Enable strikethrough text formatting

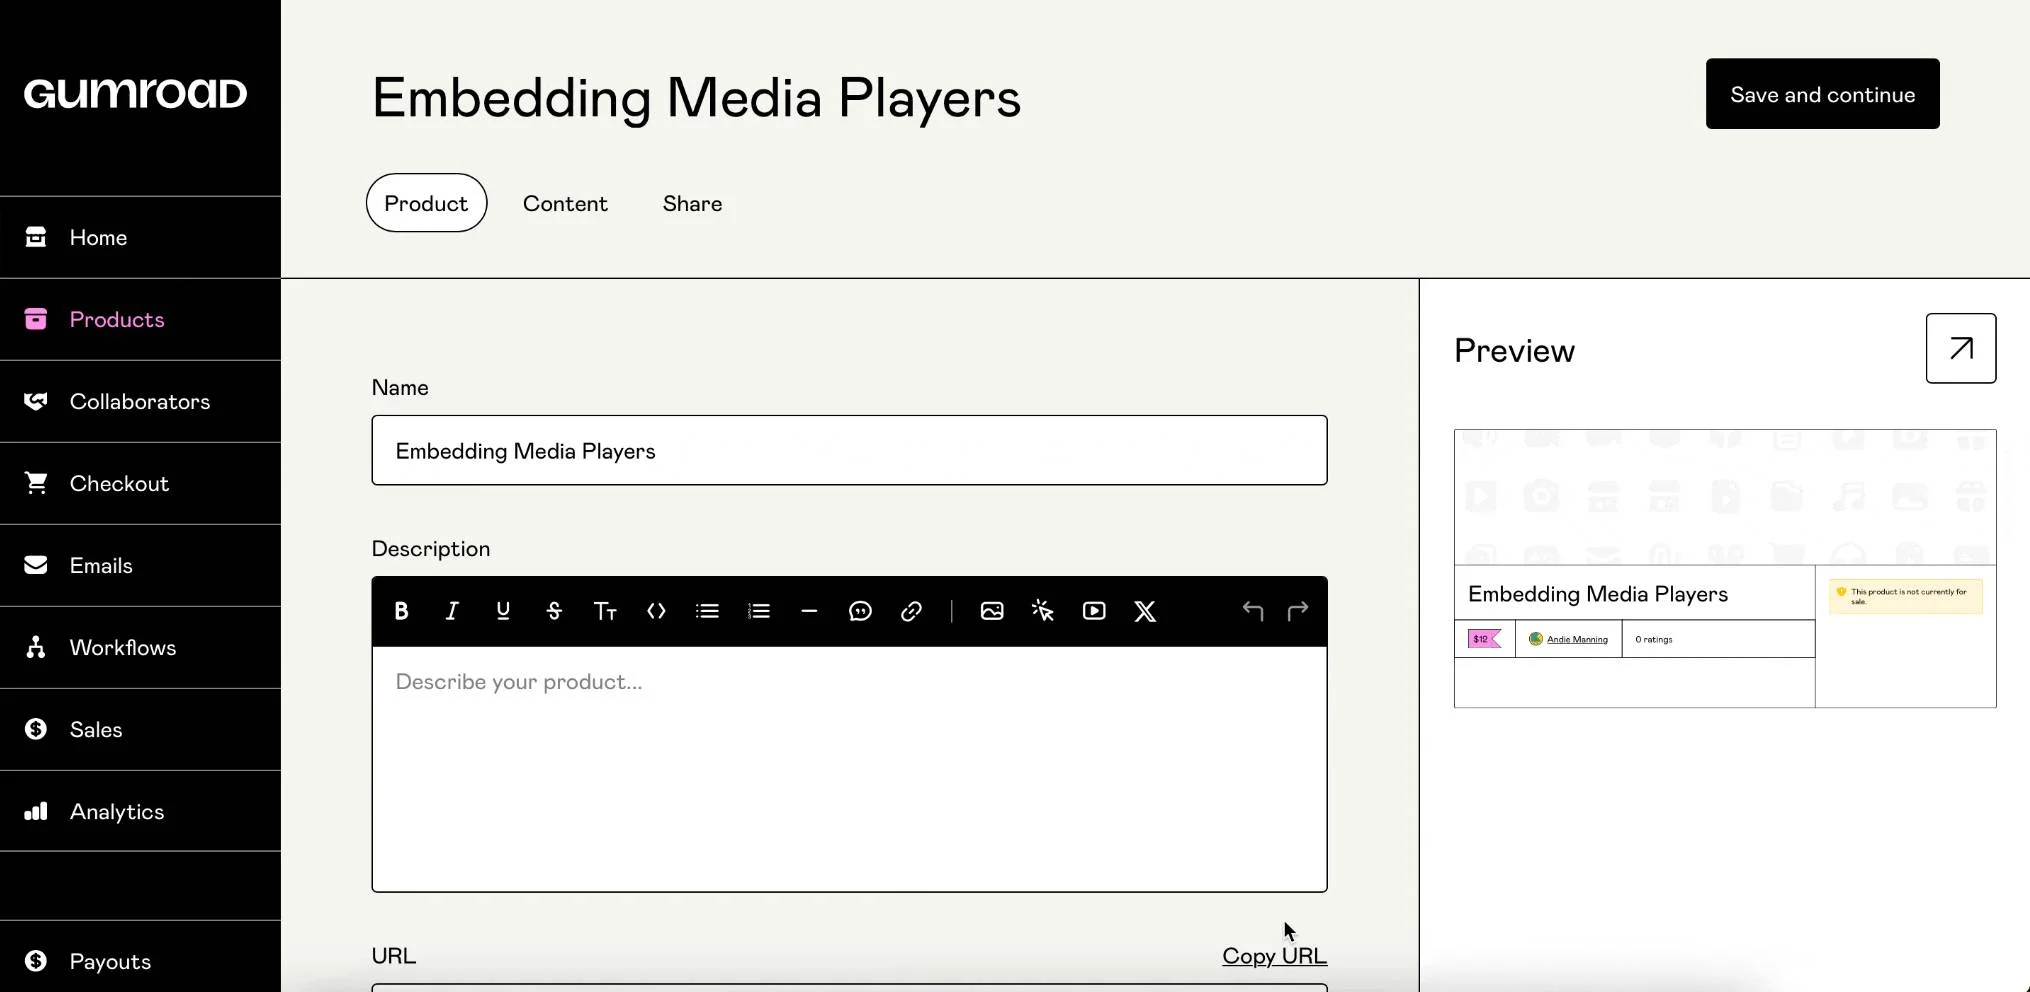coord(554,611)
